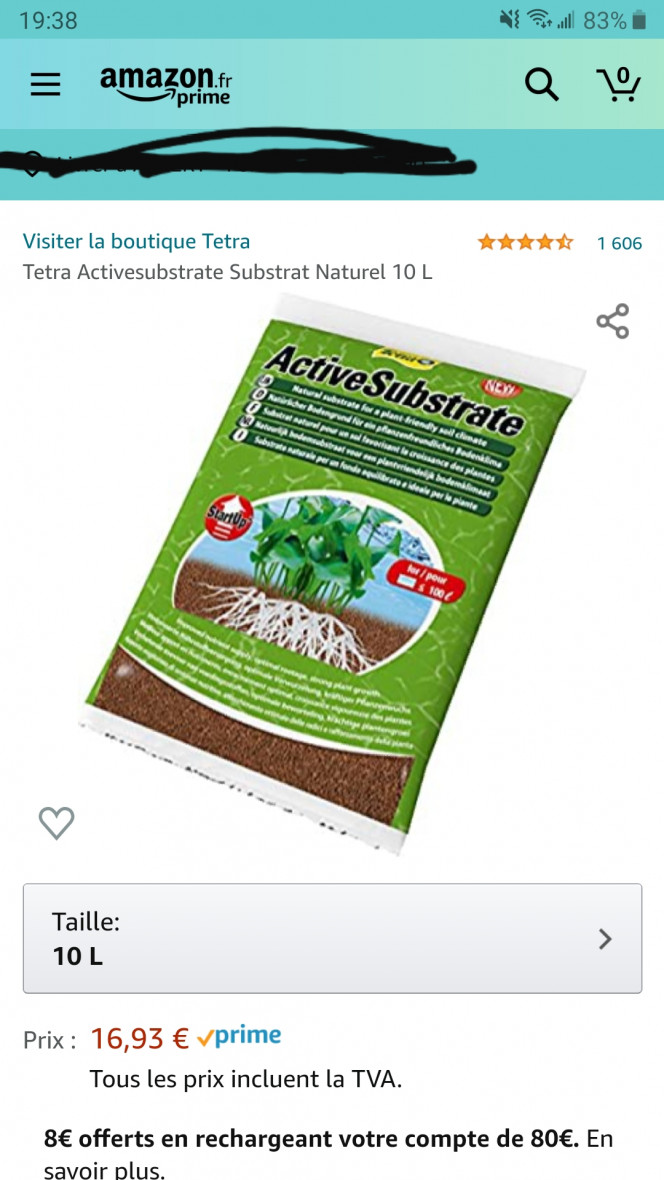Tap the Wi-Fi signal status icon

(x=537, y=20)
